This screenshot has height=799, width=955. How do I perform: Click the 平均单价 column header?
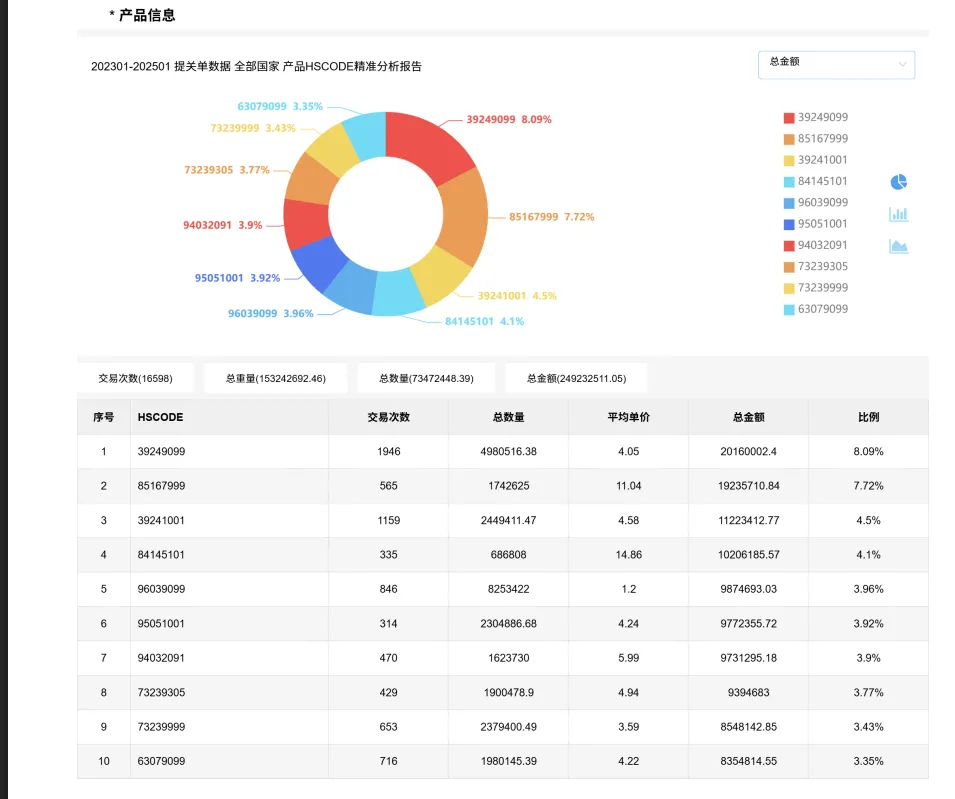[x=628, y=417]
